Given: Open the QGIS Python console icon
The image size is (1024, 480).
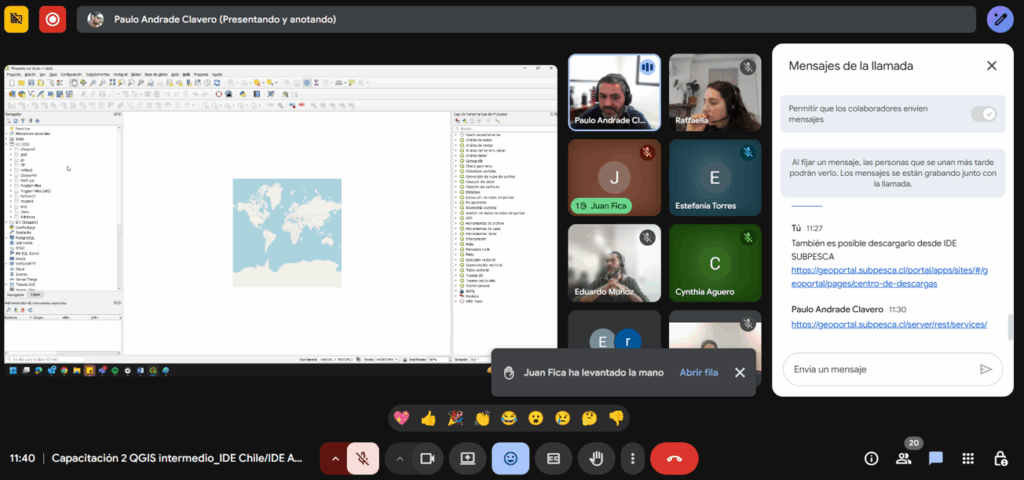Looking at the screenshot, I should click(x=243, y=94).
